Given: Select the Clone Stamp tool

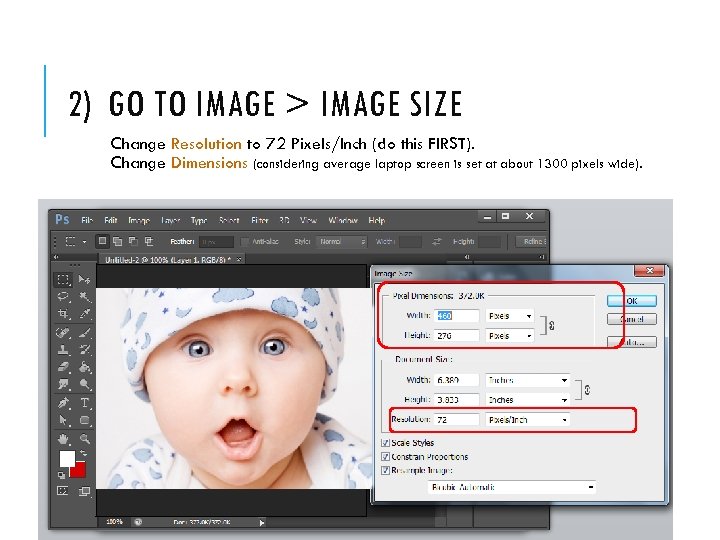Looking at the screenshot, I should pos(63,350).
